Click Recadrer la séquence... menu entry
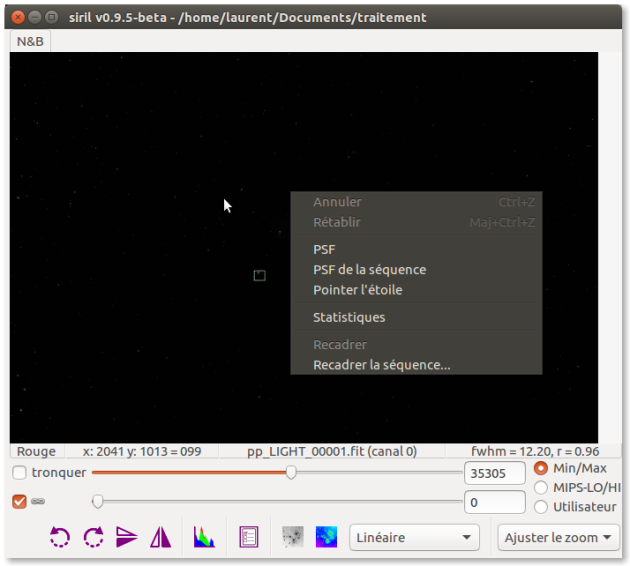The image size is (630, 566). 381,365
